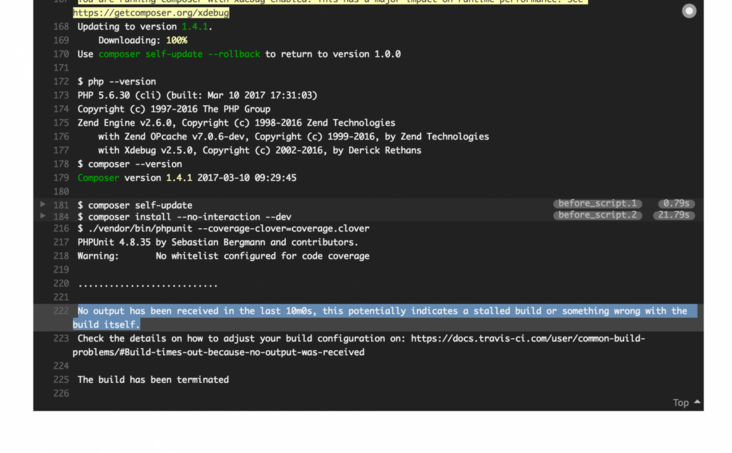Image resolution: width=732 pixels, height=453 pixels.
Task: Click the dotted test progress line 220
Action: tap(148, 284)
